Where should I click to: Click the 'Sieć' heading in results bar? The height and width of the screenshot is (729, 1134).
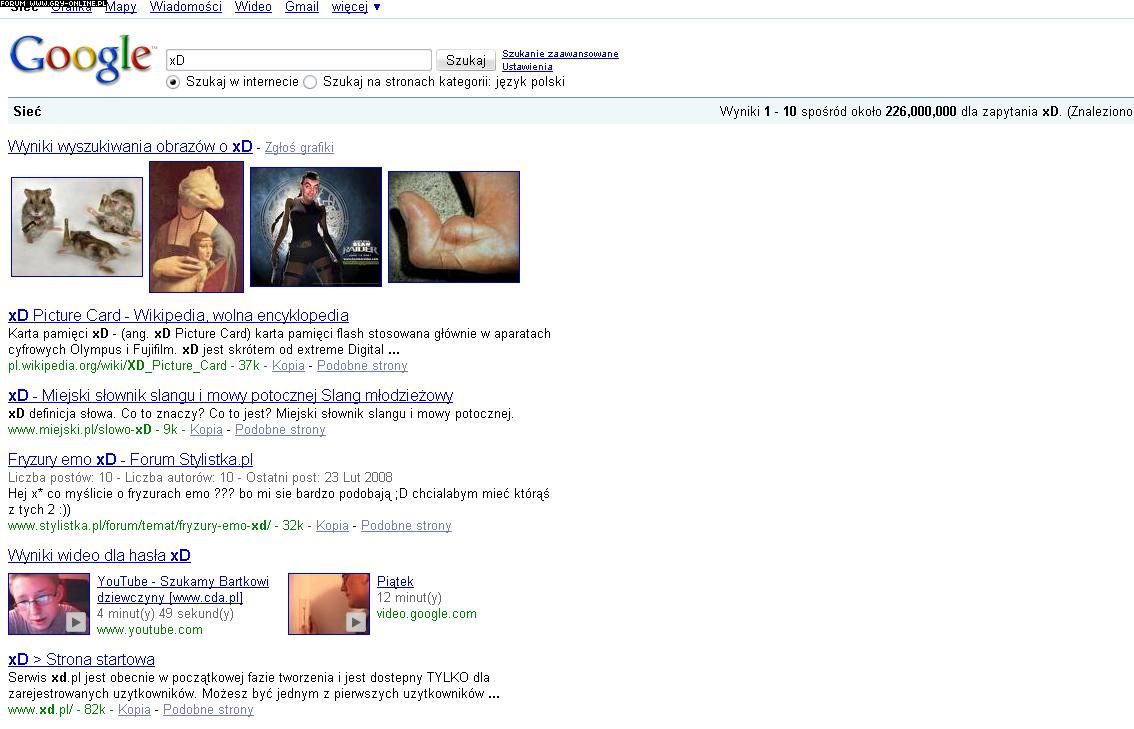point(27,111)
